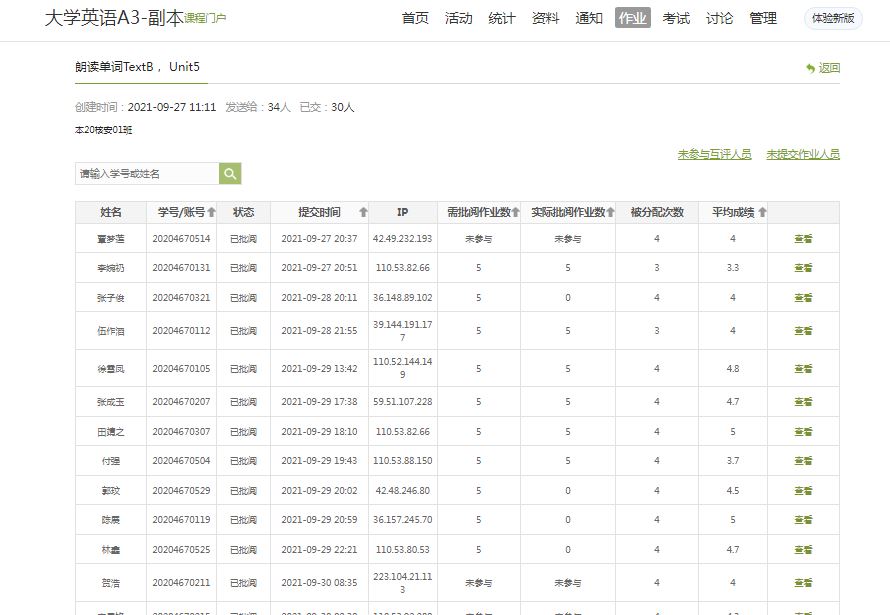View submission for student 20204670112
Viewport: 890px width, 615px height.
click(x=803, y=331)
